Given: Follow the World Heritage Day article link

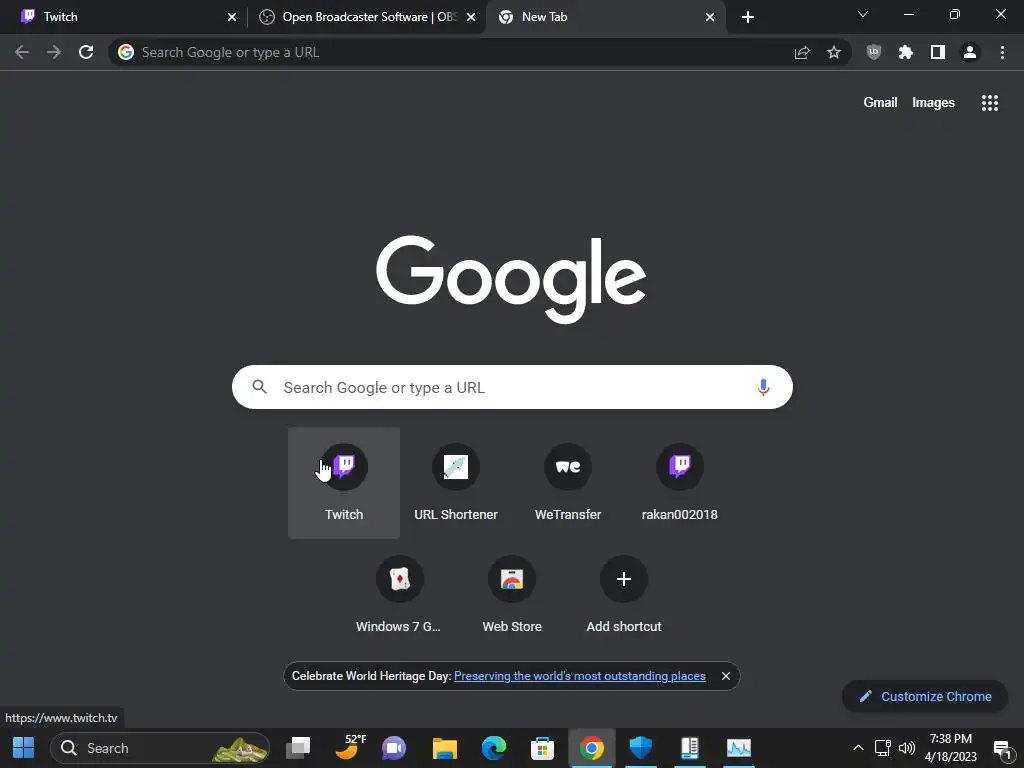Looking at the screenshot, I should [x=579, y=676].
